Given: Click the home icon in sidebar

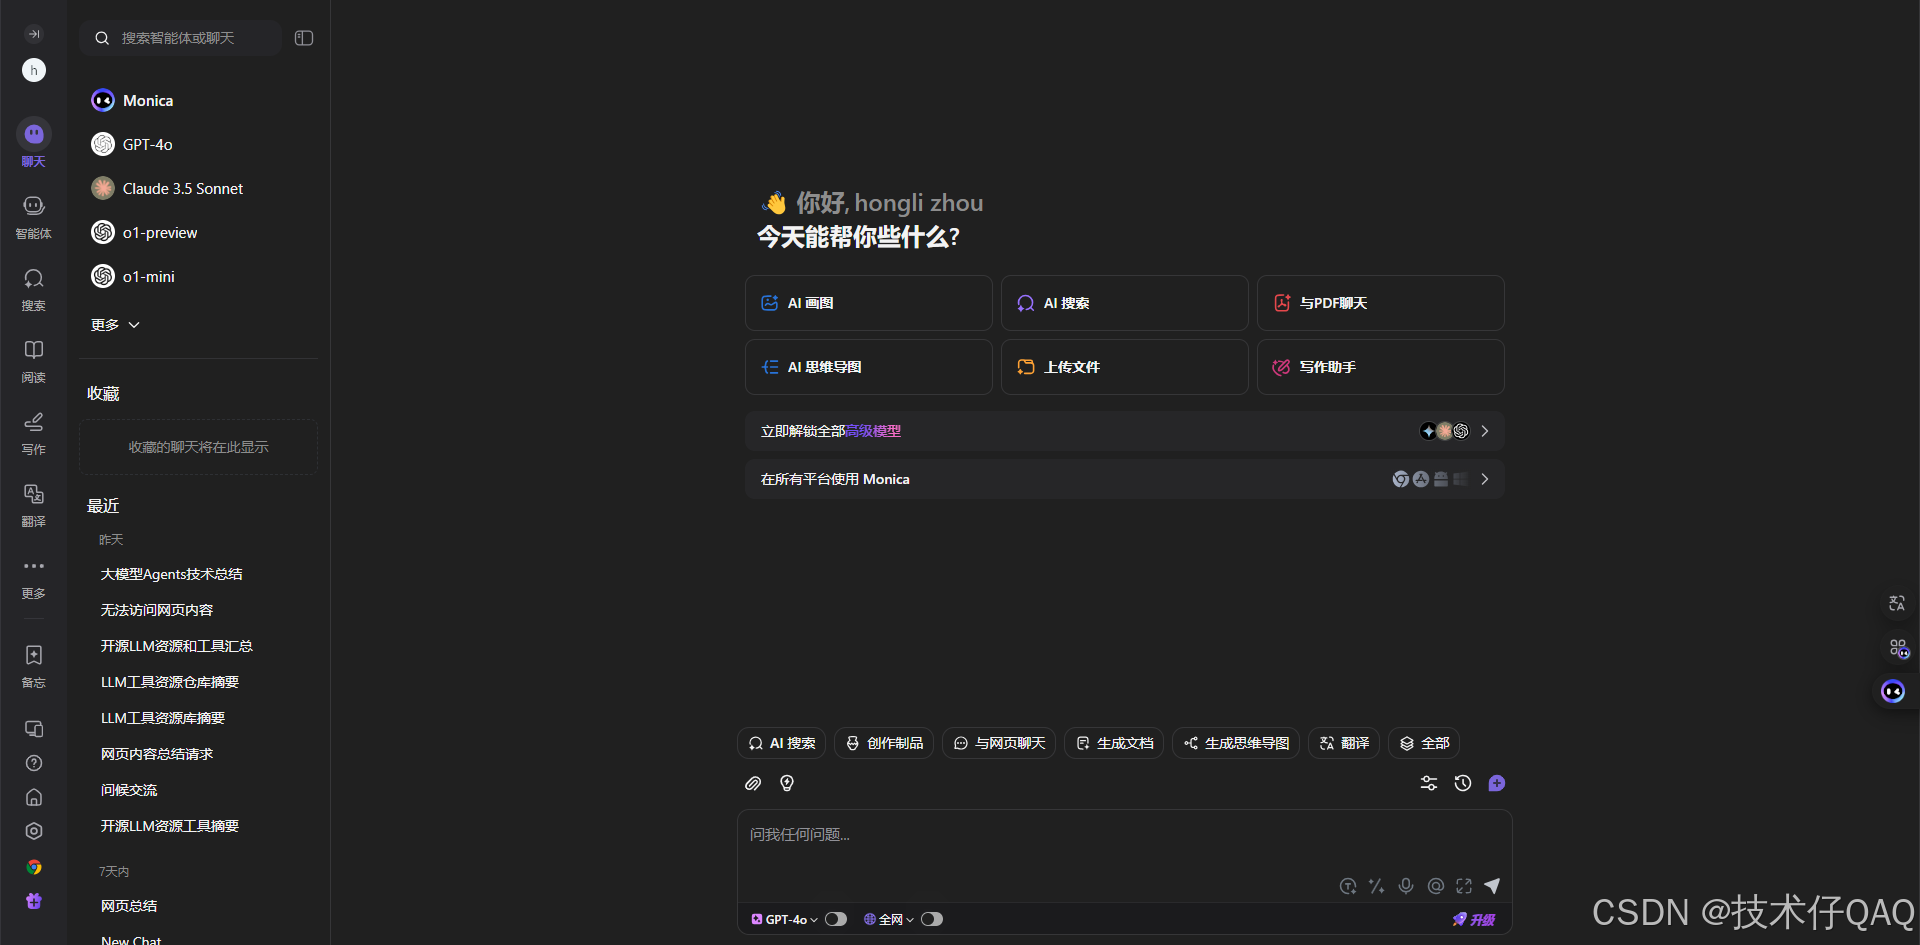Looking at the screenshot, I should tap(34, 797).
